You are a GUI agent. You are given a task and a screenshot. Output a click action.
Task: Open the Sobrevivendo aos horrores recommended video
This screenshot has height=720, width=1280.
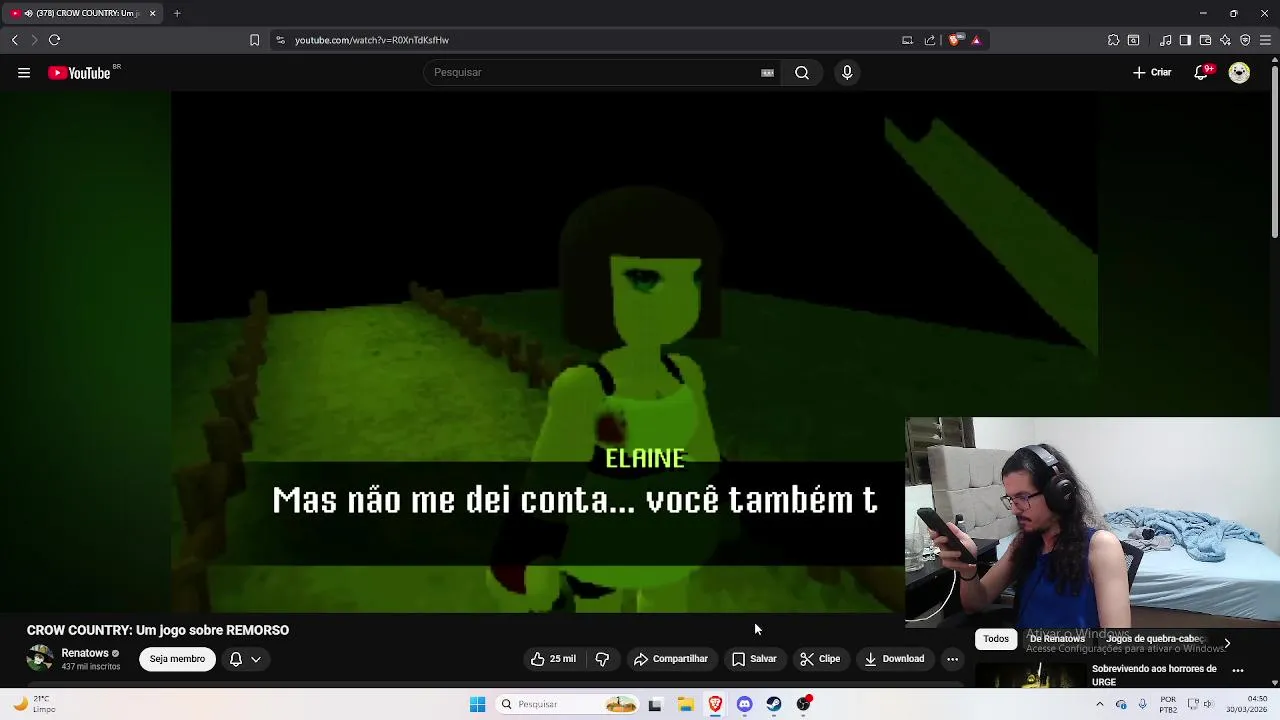click(x=1154, y=675)
